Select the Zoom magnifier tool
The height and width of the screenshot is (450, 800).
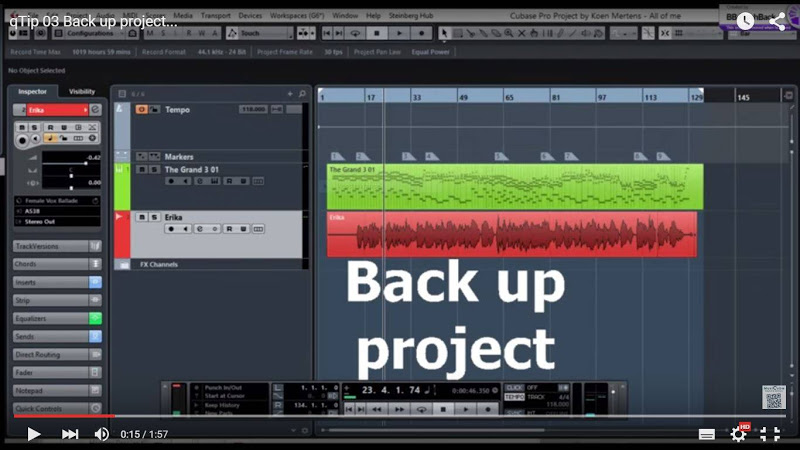point(509,33)
